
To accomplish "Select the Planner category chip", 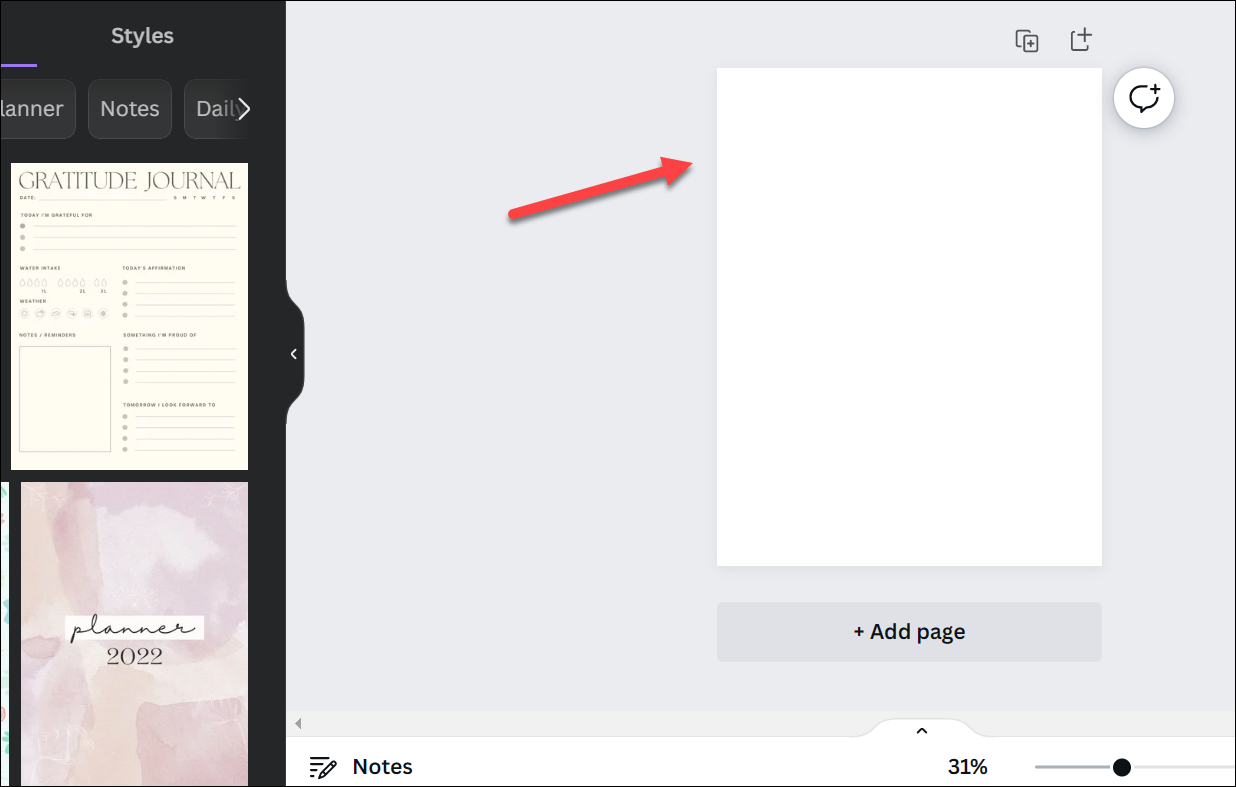I will 32,109.
